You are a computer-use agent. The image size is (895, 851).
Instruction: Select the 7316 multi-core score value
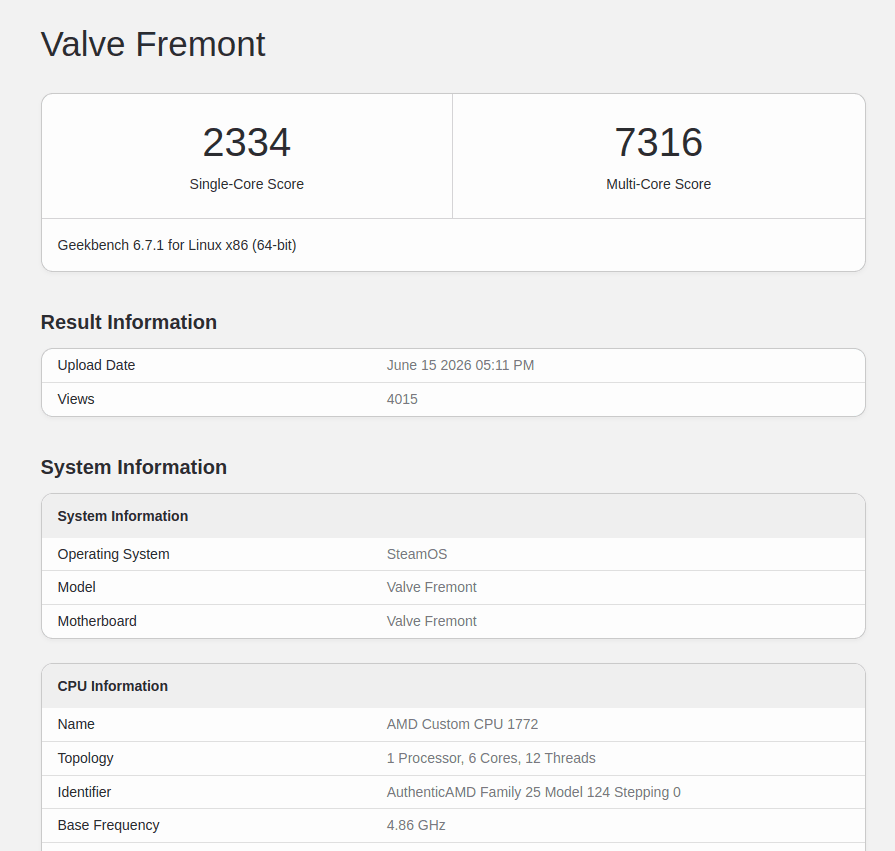tap(658, 142)
